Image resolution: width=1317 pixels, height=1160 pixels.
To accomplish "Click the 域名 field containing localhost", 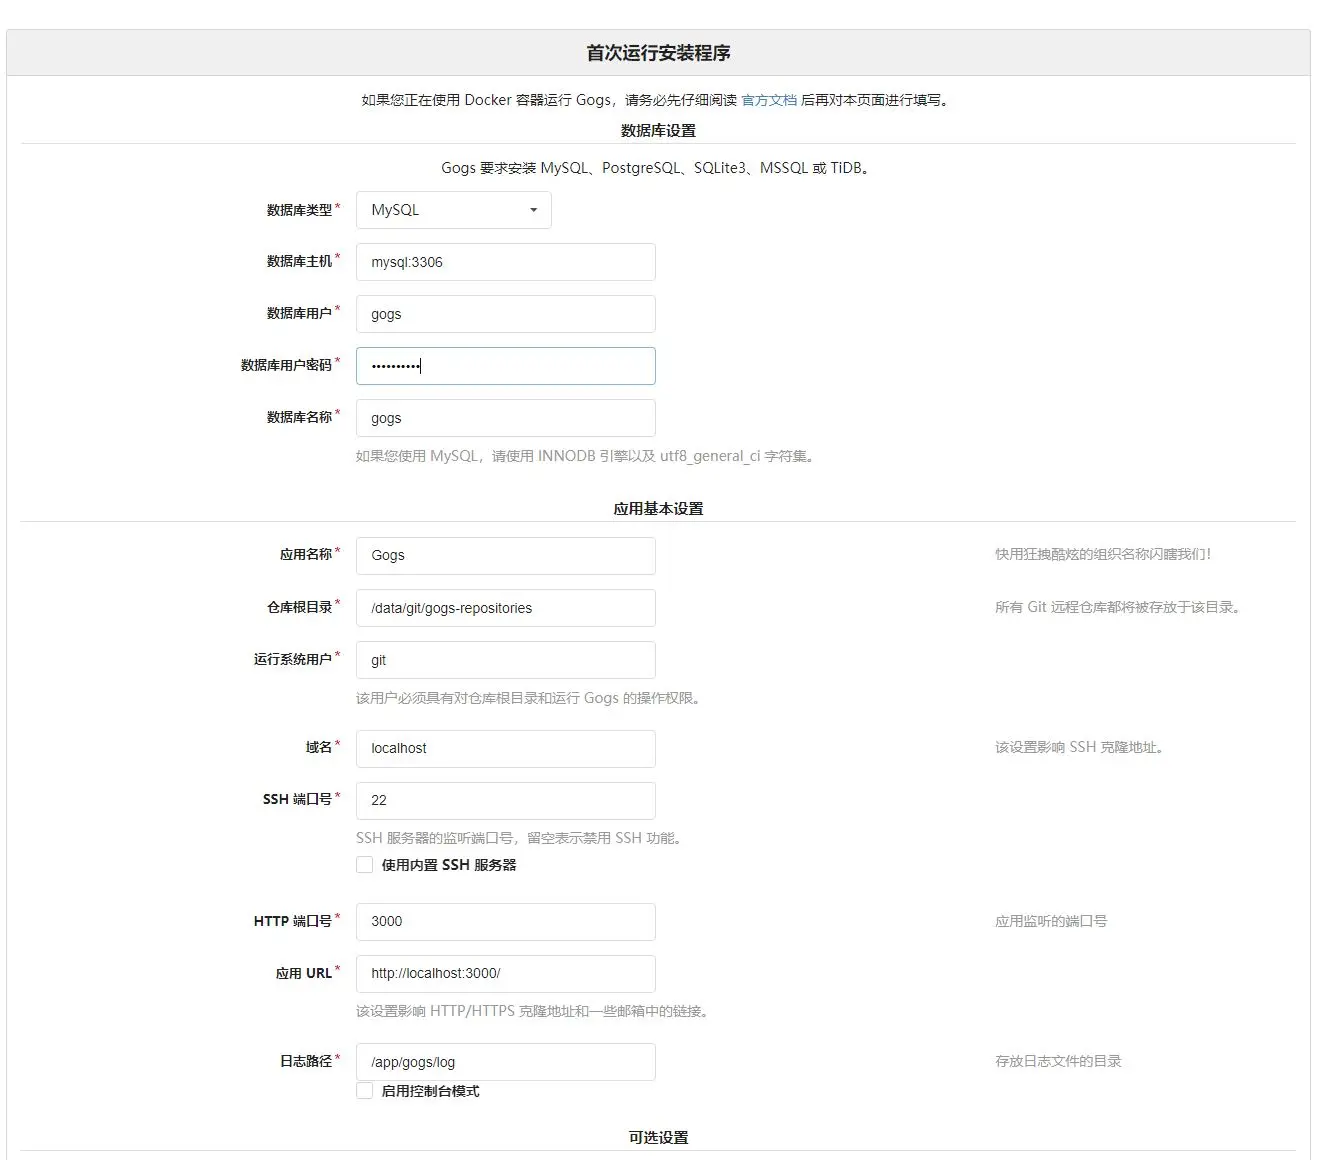I will tap(505, 749).
